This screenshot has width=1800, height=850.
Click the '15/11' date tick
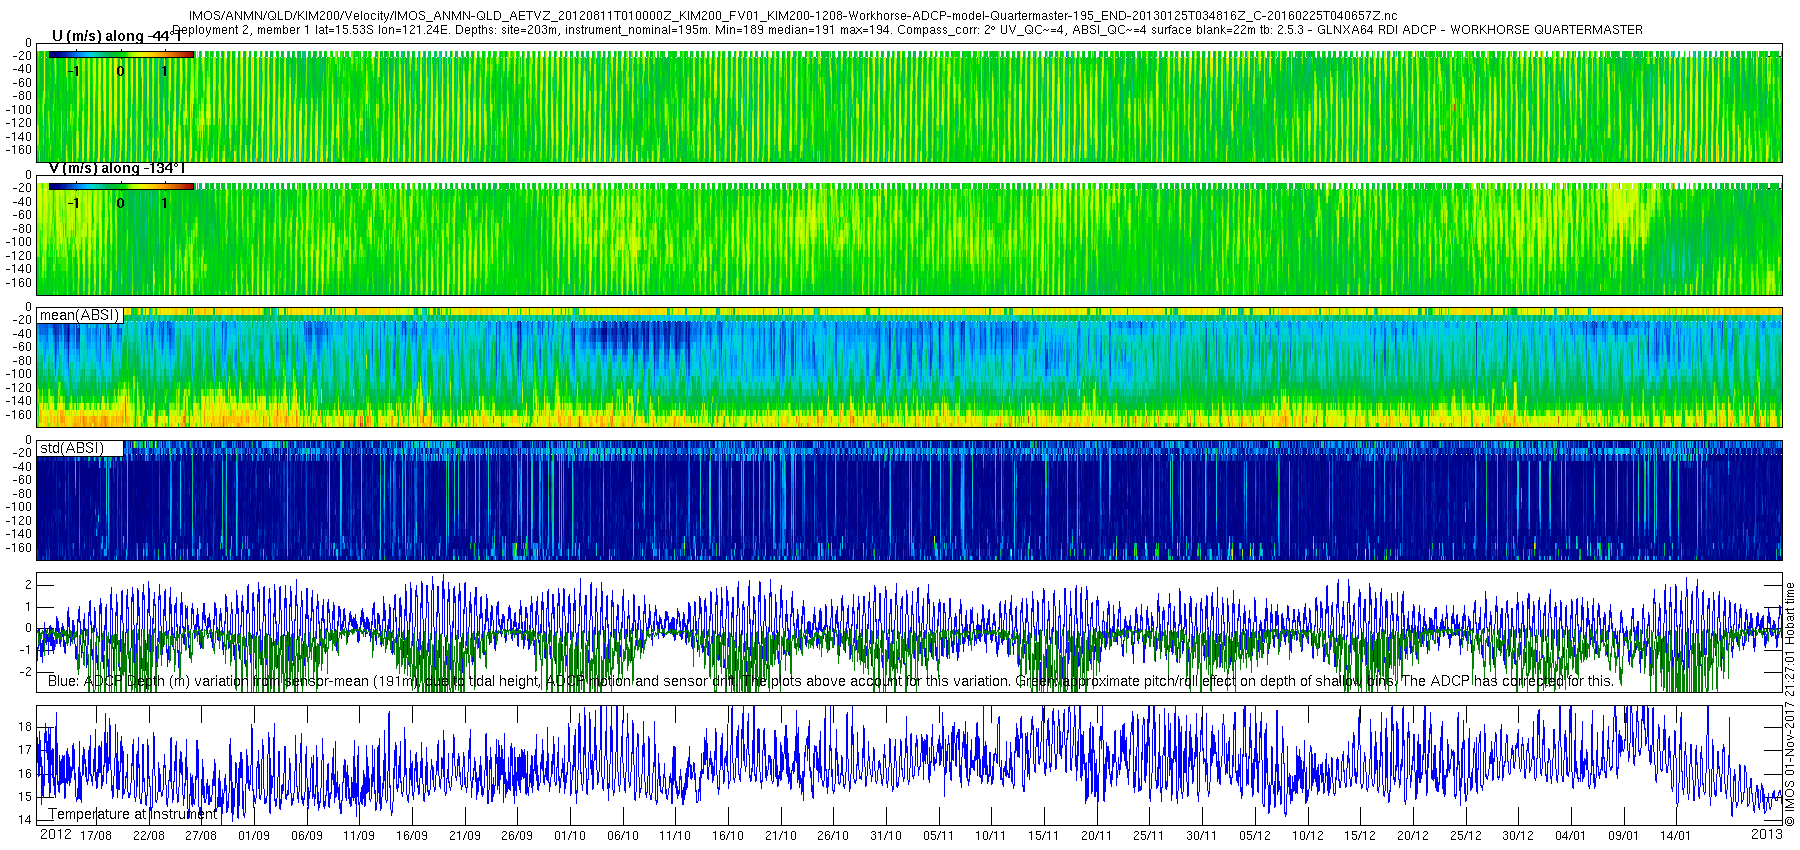[x=1044, y=836]
